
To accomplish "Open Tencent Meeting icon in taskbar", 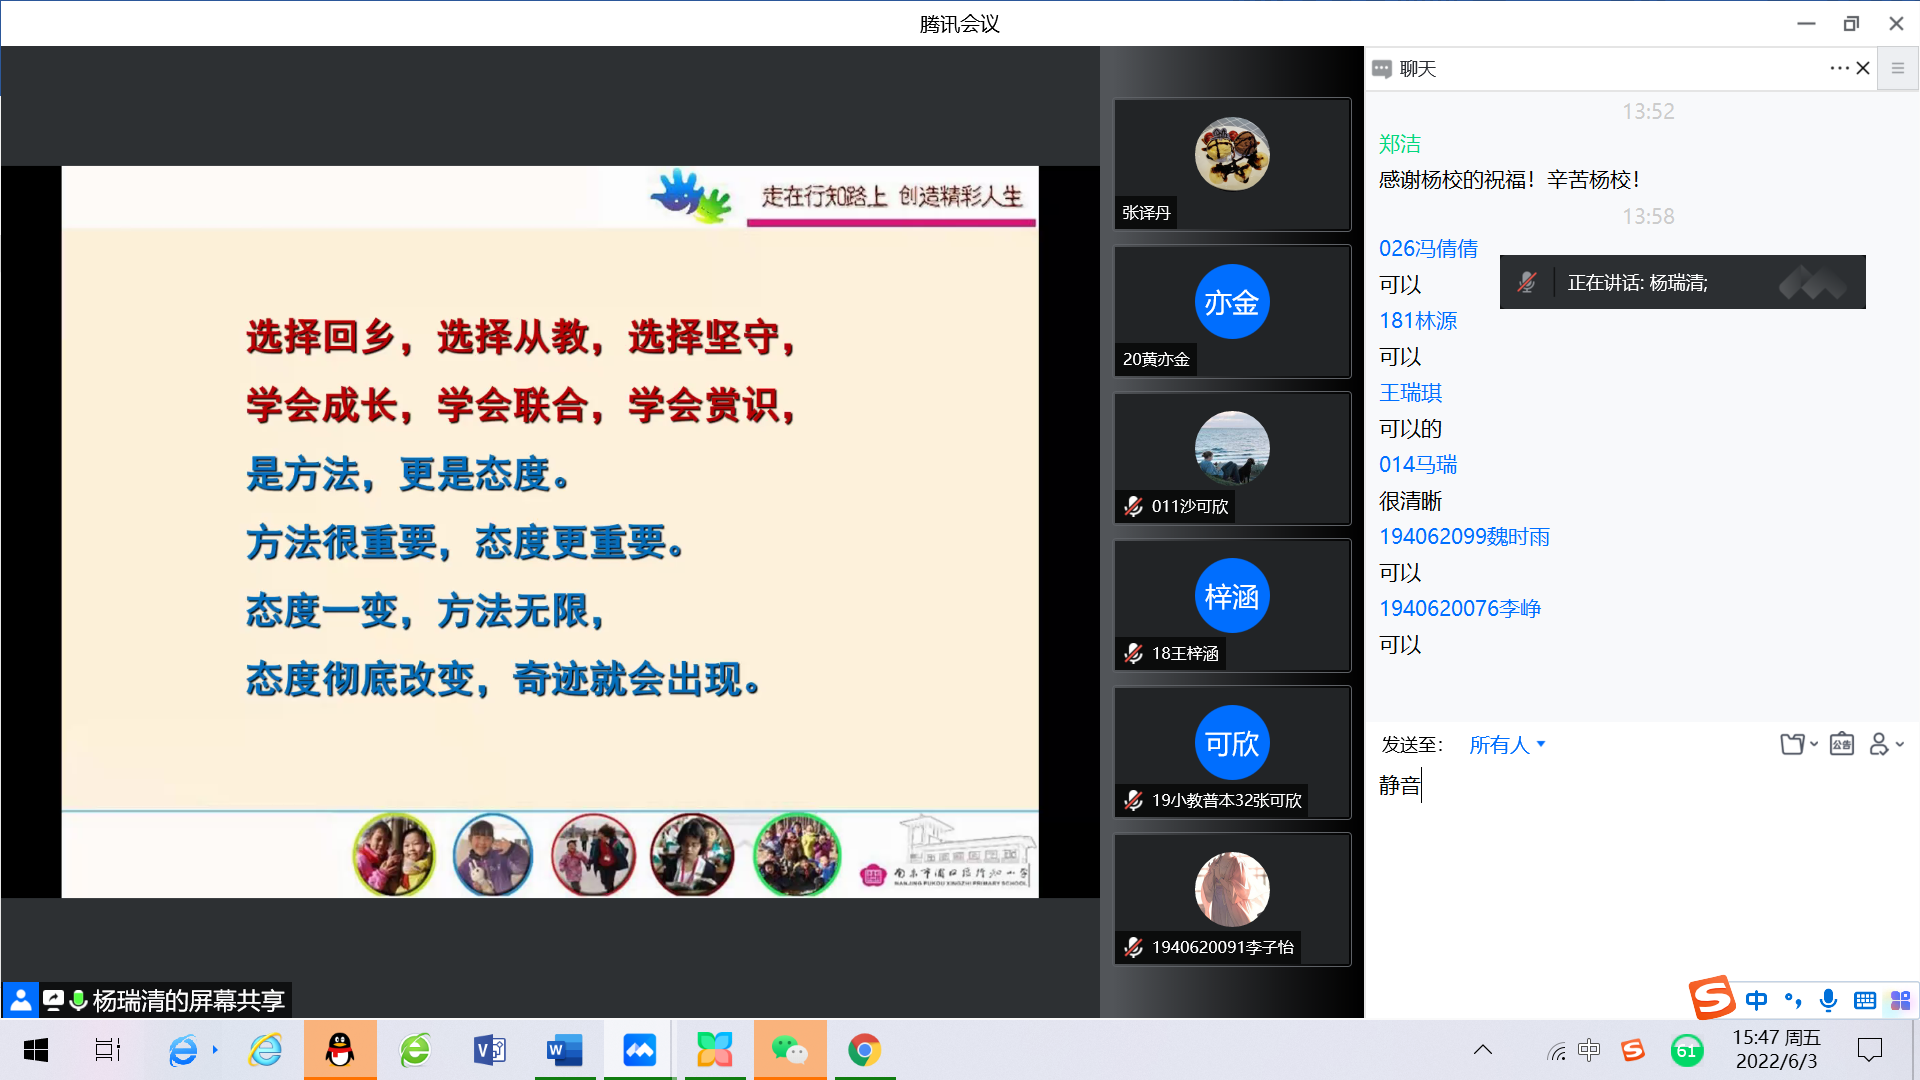I will [x=639, y=1050].
